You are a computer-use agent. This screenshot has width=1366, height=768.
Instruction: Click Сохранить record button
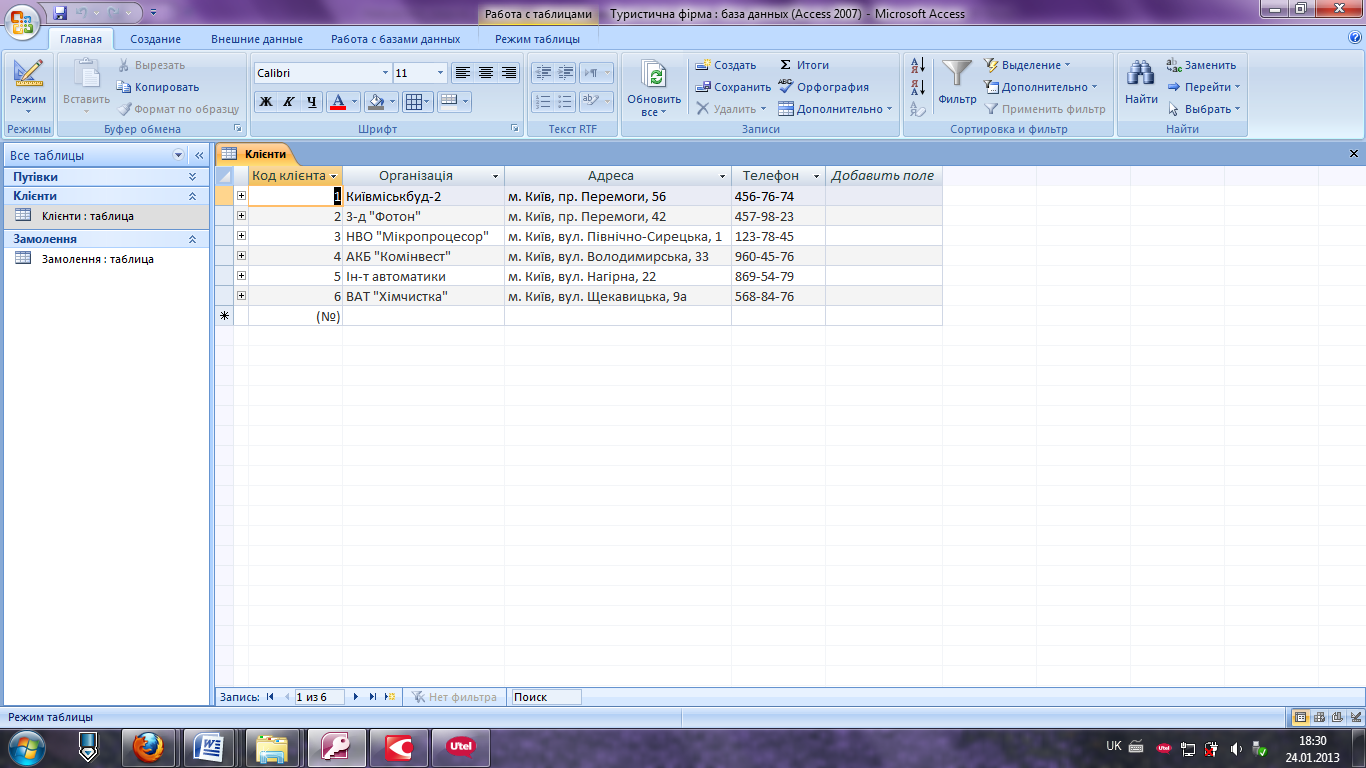click(733, 87)
